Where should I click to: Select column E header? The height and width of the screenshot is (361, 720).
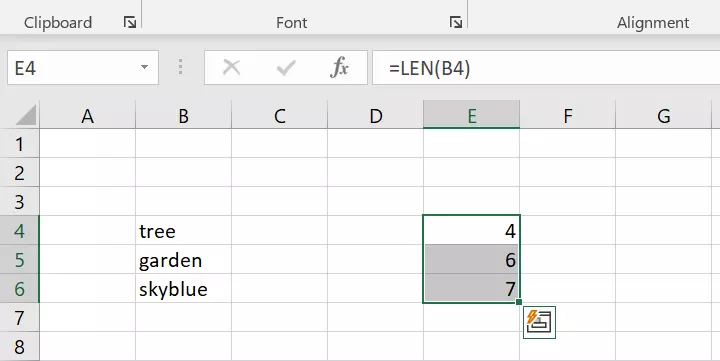[x=472, y=115]
